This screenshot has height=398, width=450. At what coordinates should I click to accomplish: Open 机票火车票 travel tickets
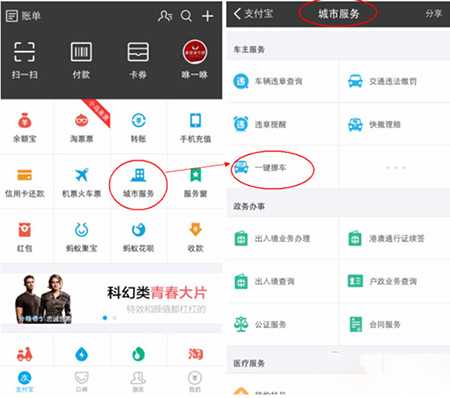[81, 183]
